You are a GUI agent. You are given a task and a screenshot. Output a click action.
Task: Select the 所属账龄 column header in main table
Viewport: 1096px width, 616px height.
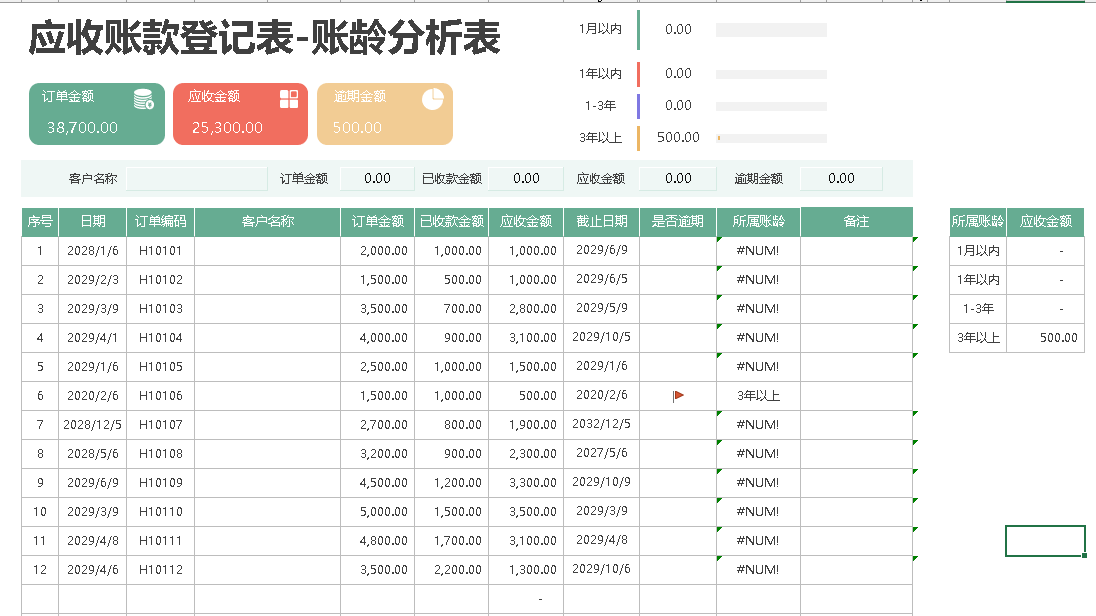click(x=758, y=222)
